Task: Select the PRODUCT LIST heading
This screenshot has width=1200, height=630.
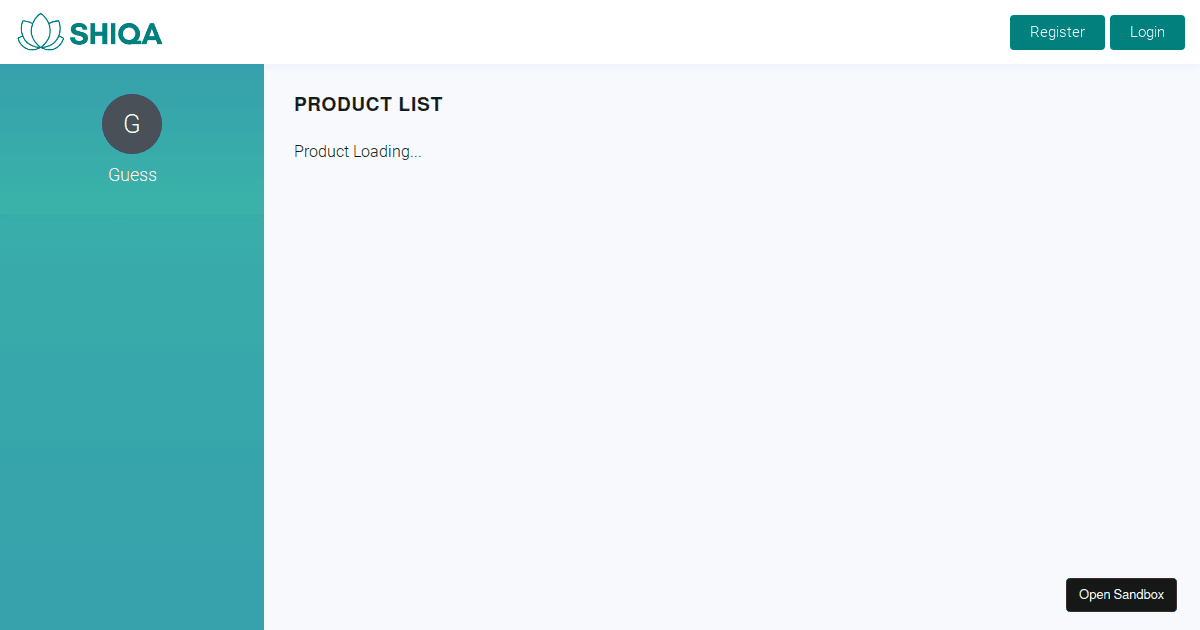Action: coord(368,104)
